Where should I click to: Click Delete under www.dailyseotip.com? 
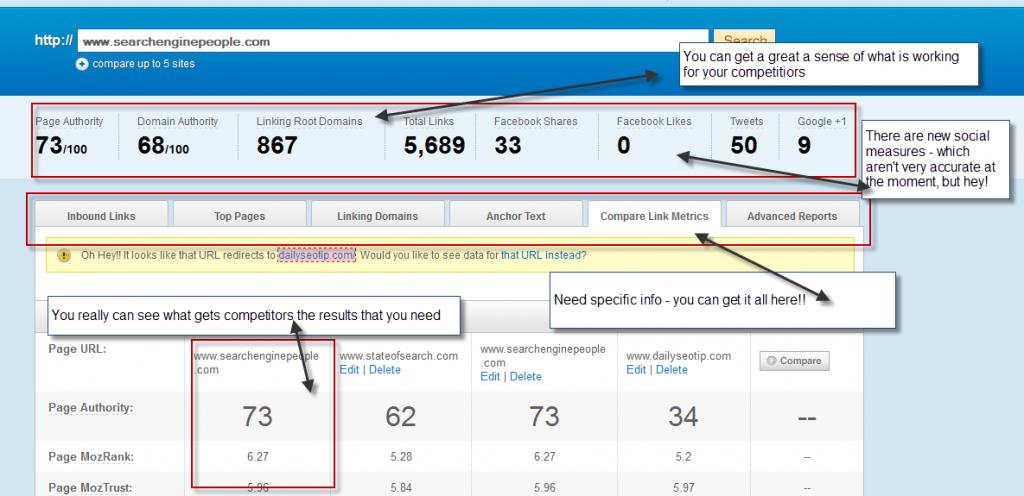(x=671, y=370)
